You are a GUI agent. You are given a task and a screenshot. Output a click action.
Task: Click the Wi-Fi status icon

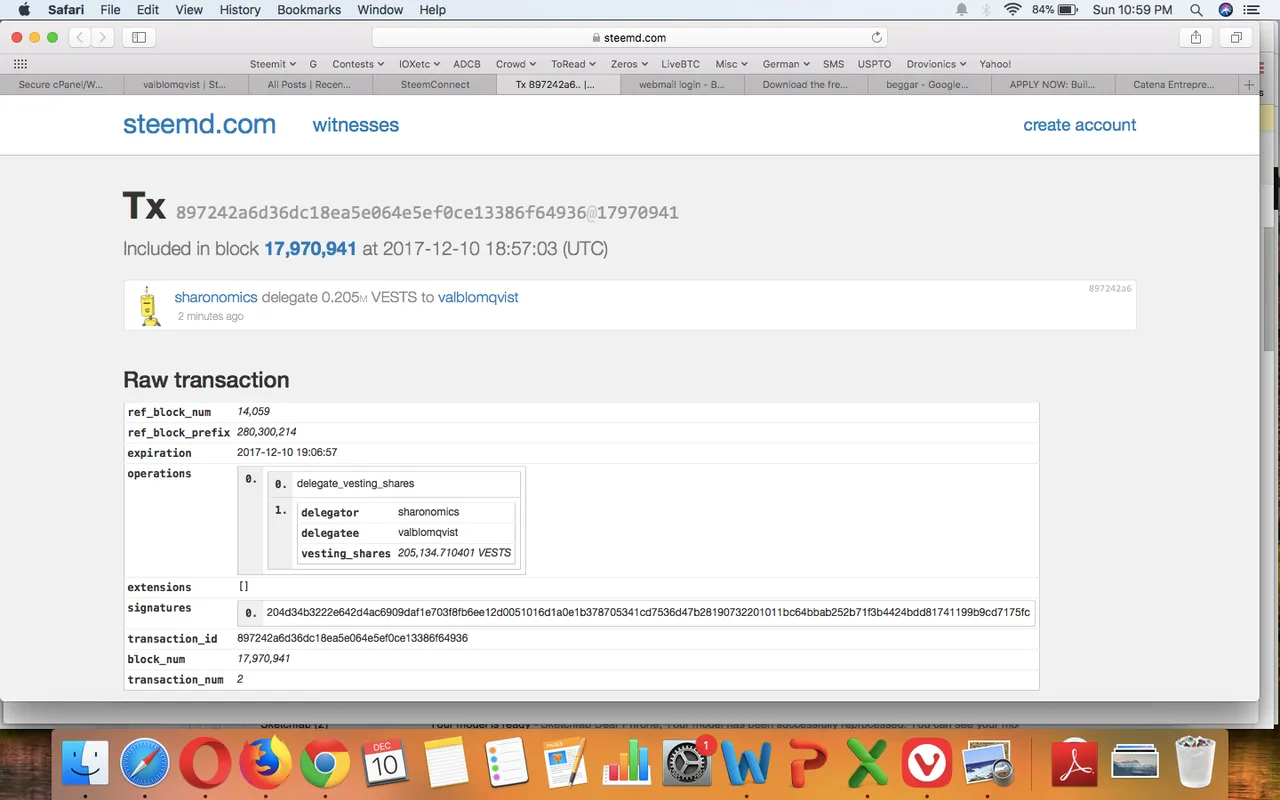[1012, 10]
